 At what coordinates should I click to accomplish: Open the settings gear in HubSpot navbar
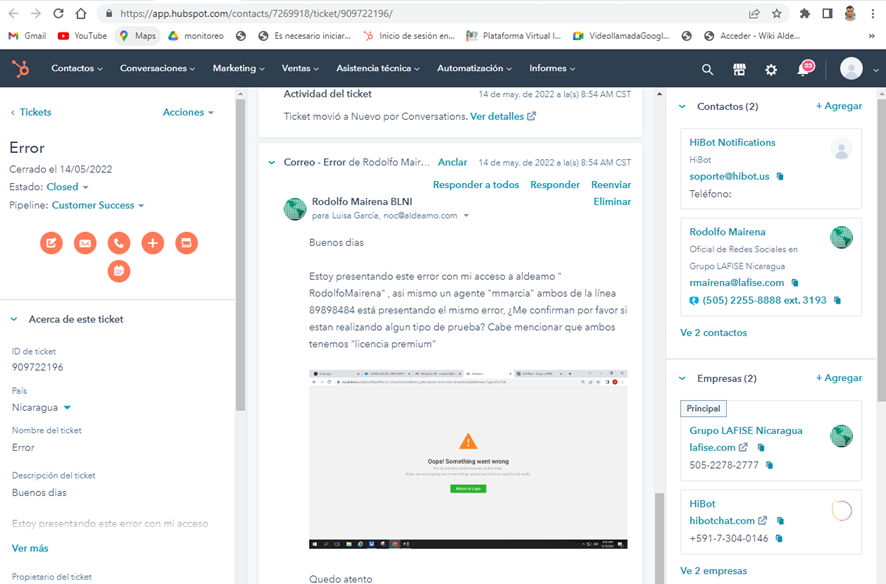(771, 69)
